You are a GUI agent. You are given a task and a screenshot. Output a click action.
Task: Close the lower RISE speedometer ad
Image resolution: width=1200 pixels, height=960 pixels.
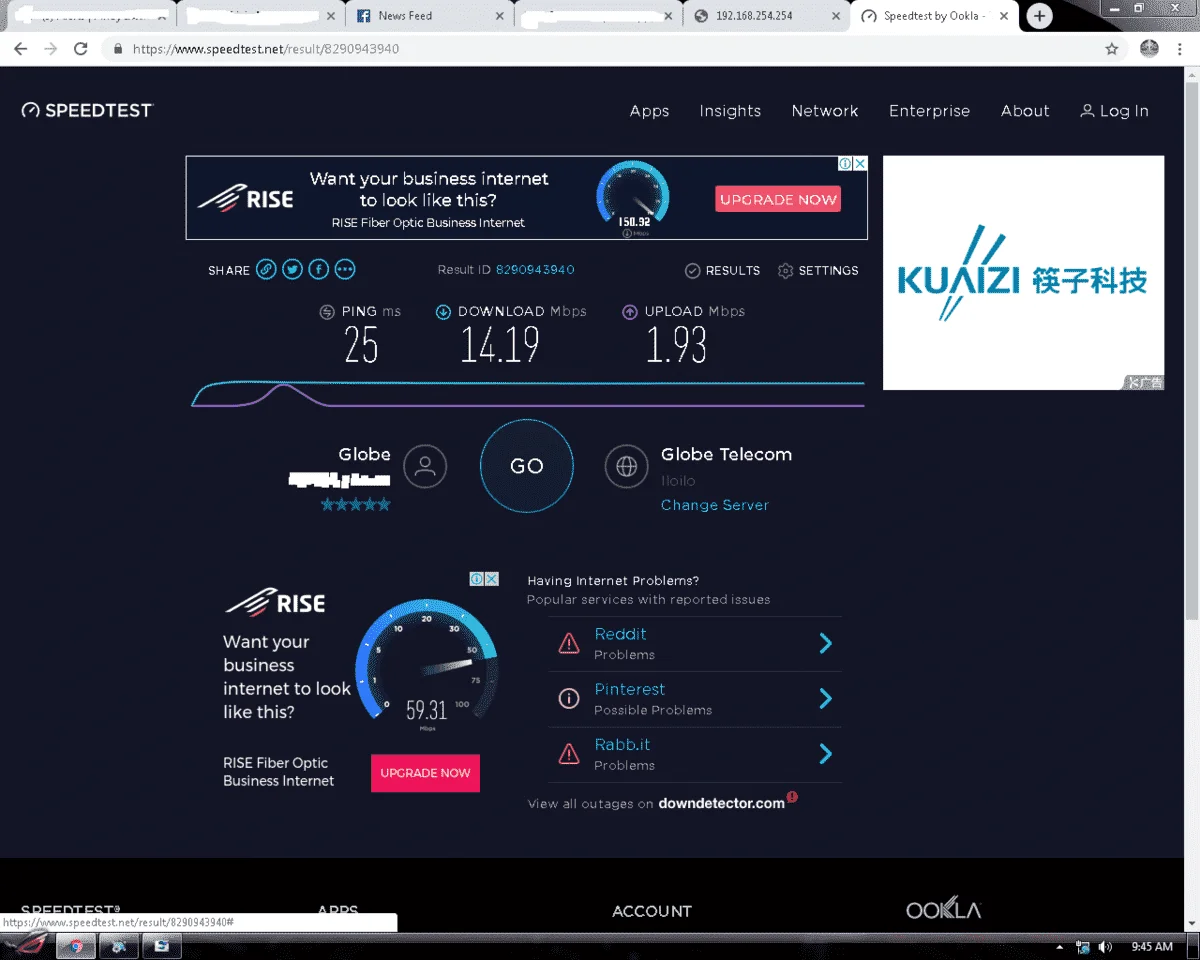pos(491,579)
